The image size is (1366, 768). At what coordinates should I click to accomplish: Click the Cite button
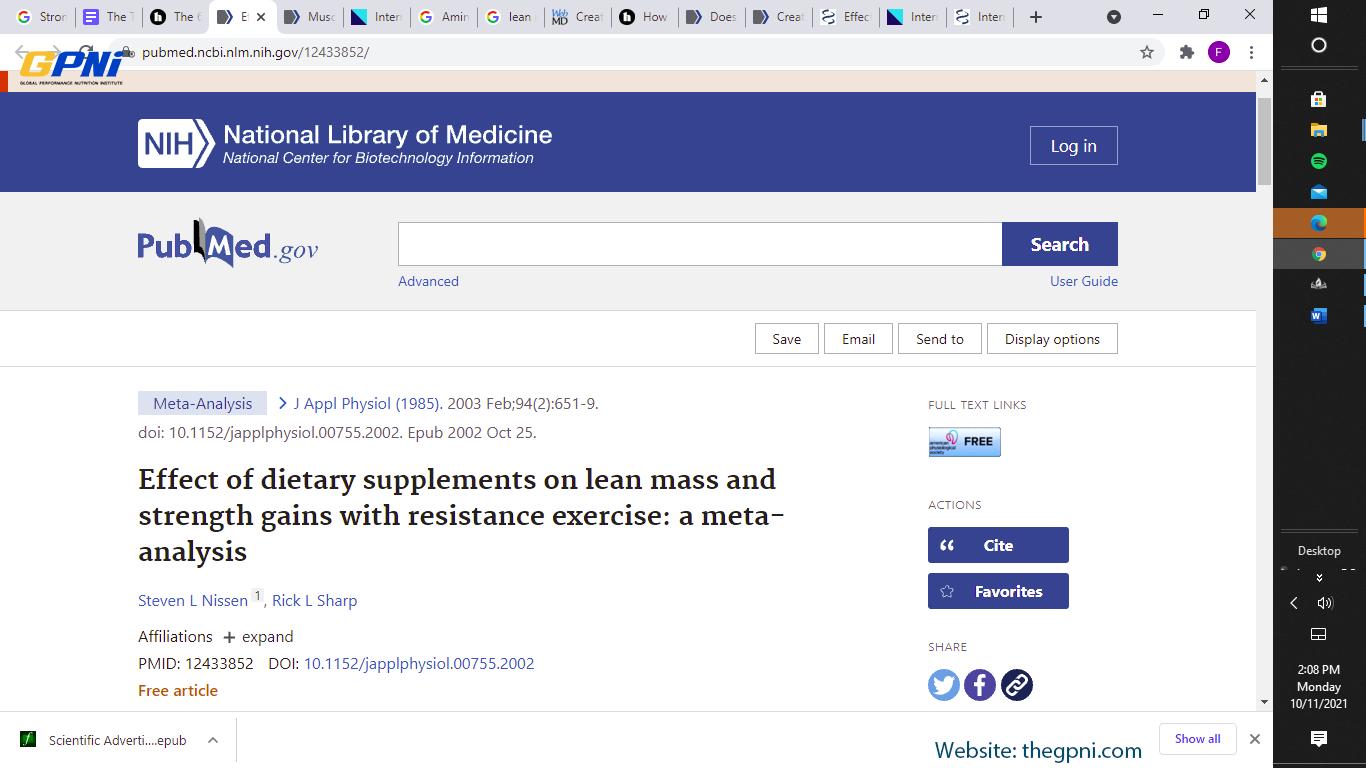point(998,545)
